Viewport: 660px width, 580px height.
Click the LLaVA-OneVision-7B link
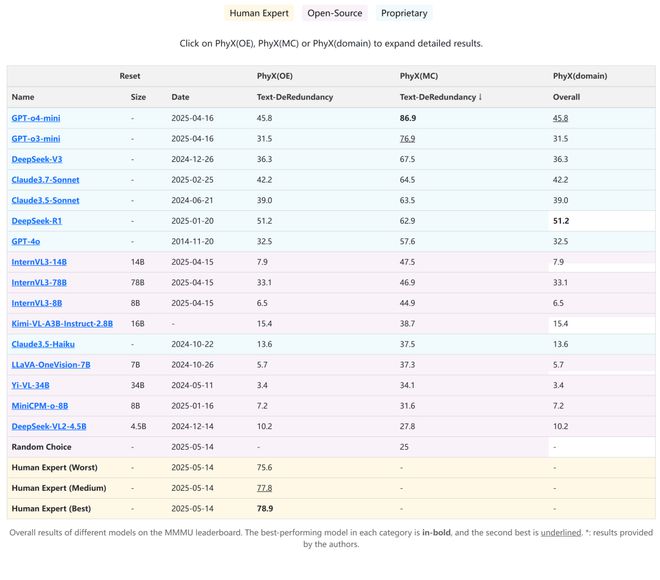coord(51,365)
